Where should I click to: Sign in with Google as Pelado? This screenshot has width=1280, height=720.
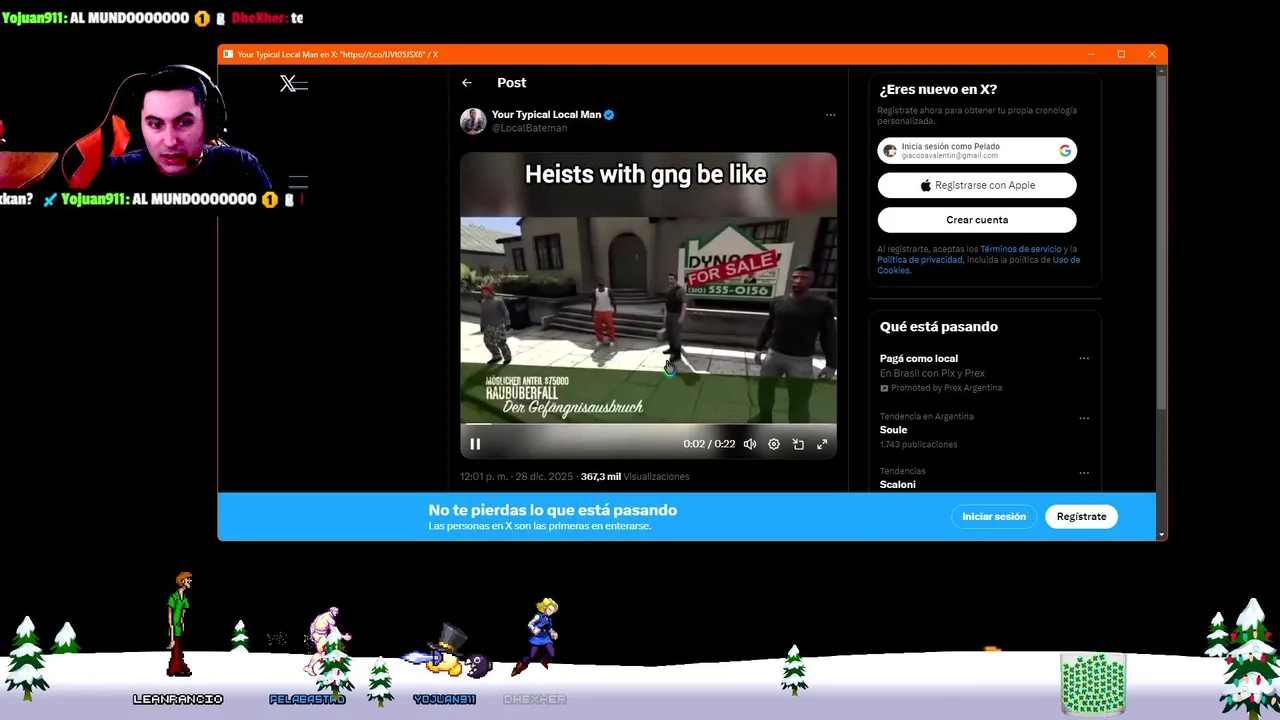(977, 150)
